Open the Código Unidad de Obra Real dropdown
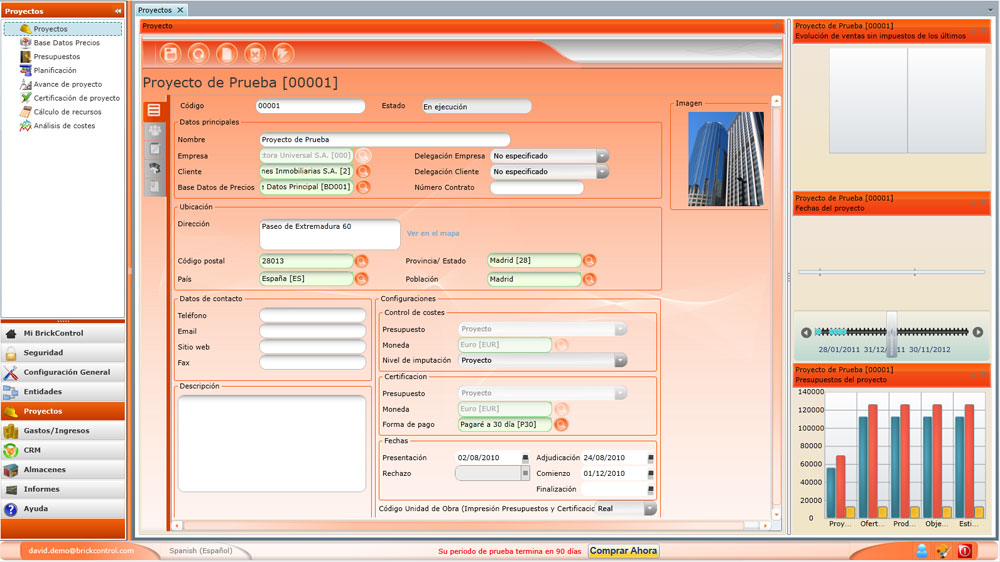The height and width of the screenshot is (562, 1000). (650, 508)
